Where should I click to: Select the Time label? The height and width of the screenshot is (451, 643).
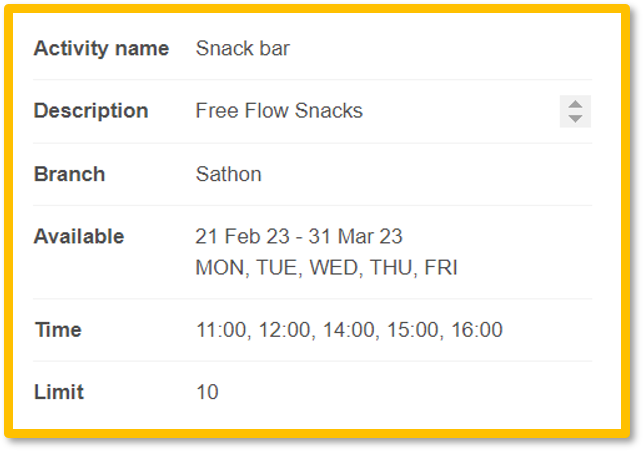click(59, 330)
